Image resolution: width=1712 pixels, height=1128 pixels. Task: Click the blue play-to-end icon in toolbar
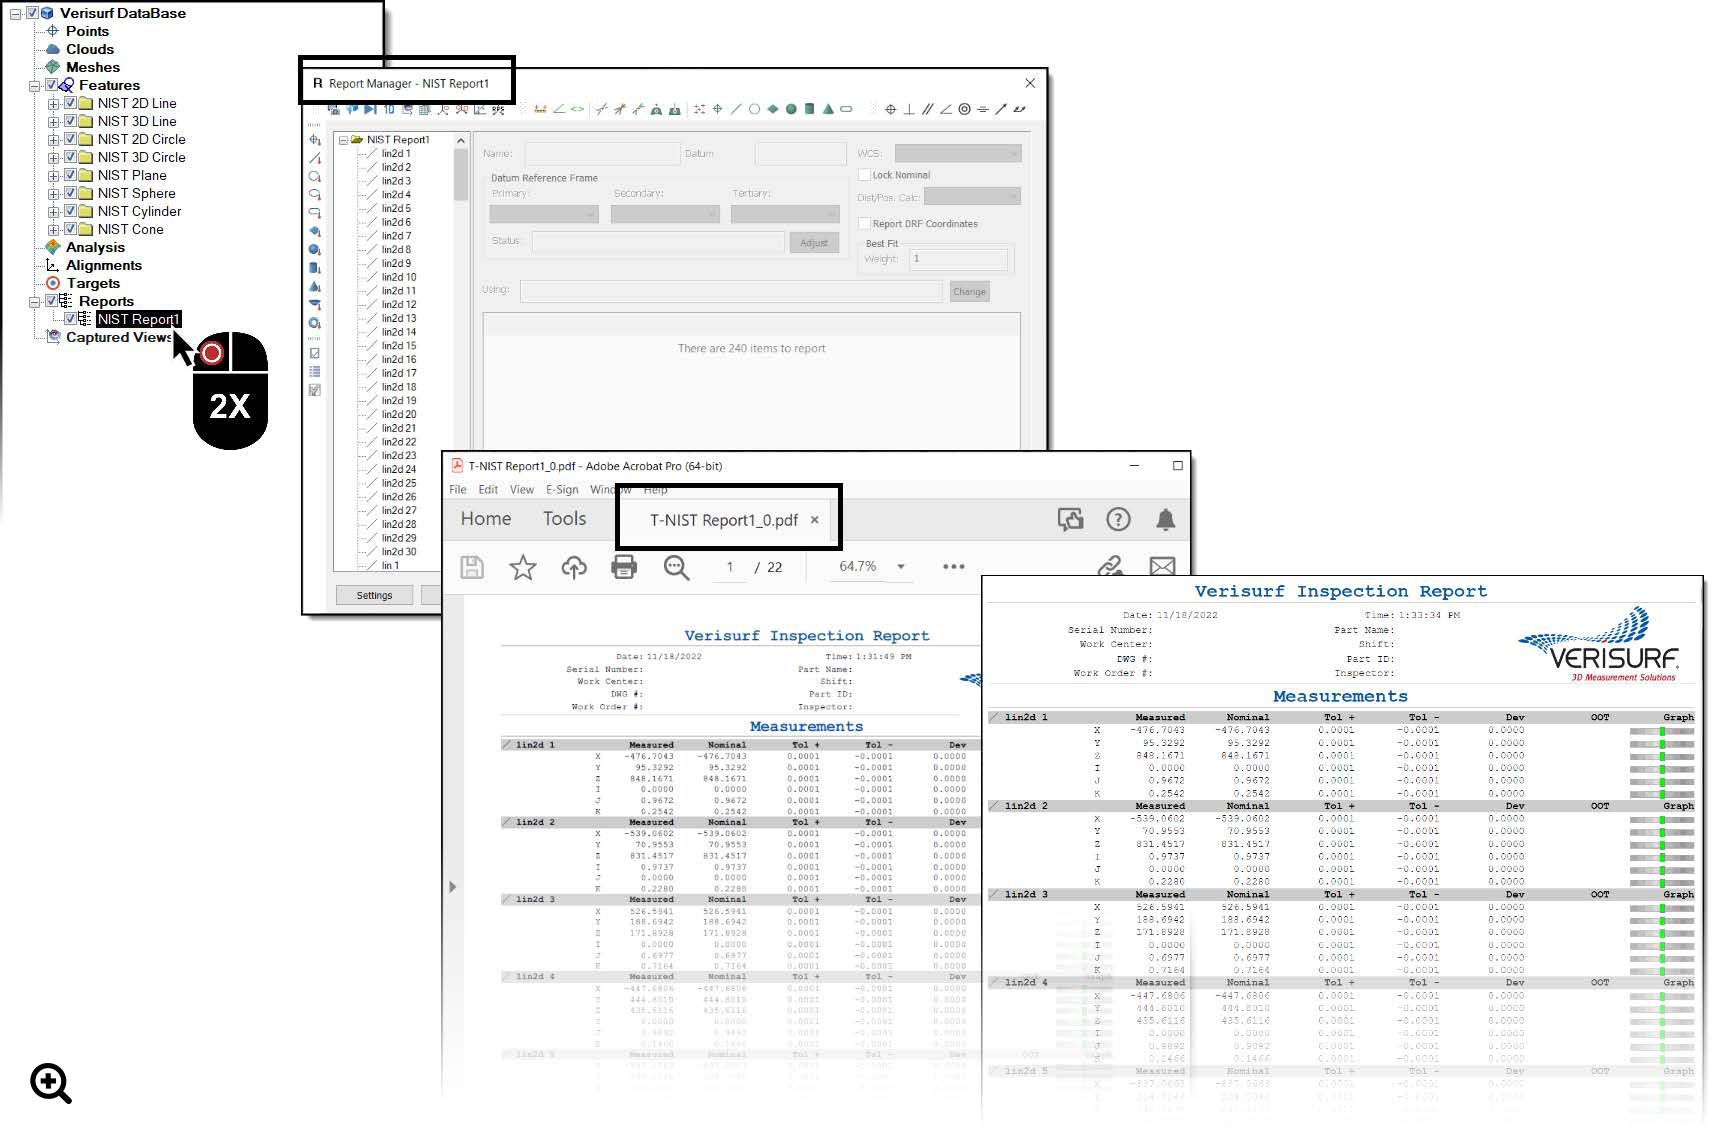point(370,109)
